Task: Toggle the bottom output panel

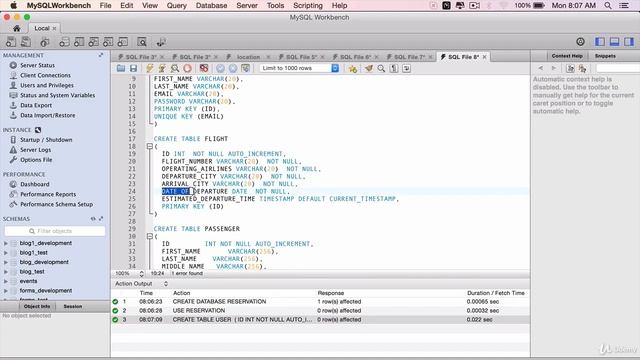Action: pyautogui.click(x=614, y=41)
